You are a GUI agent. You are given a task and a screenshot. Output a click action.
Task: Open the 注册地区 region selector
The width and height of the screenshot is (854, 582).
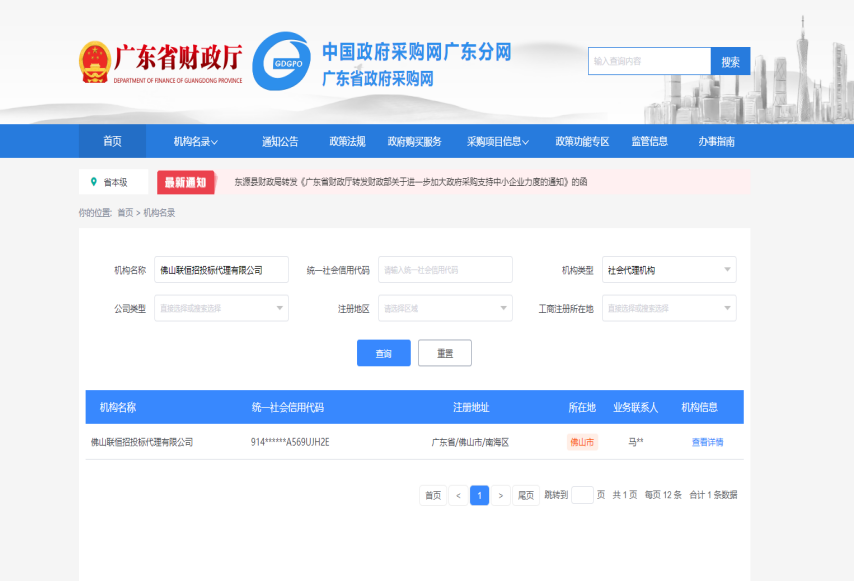(445, 309)
